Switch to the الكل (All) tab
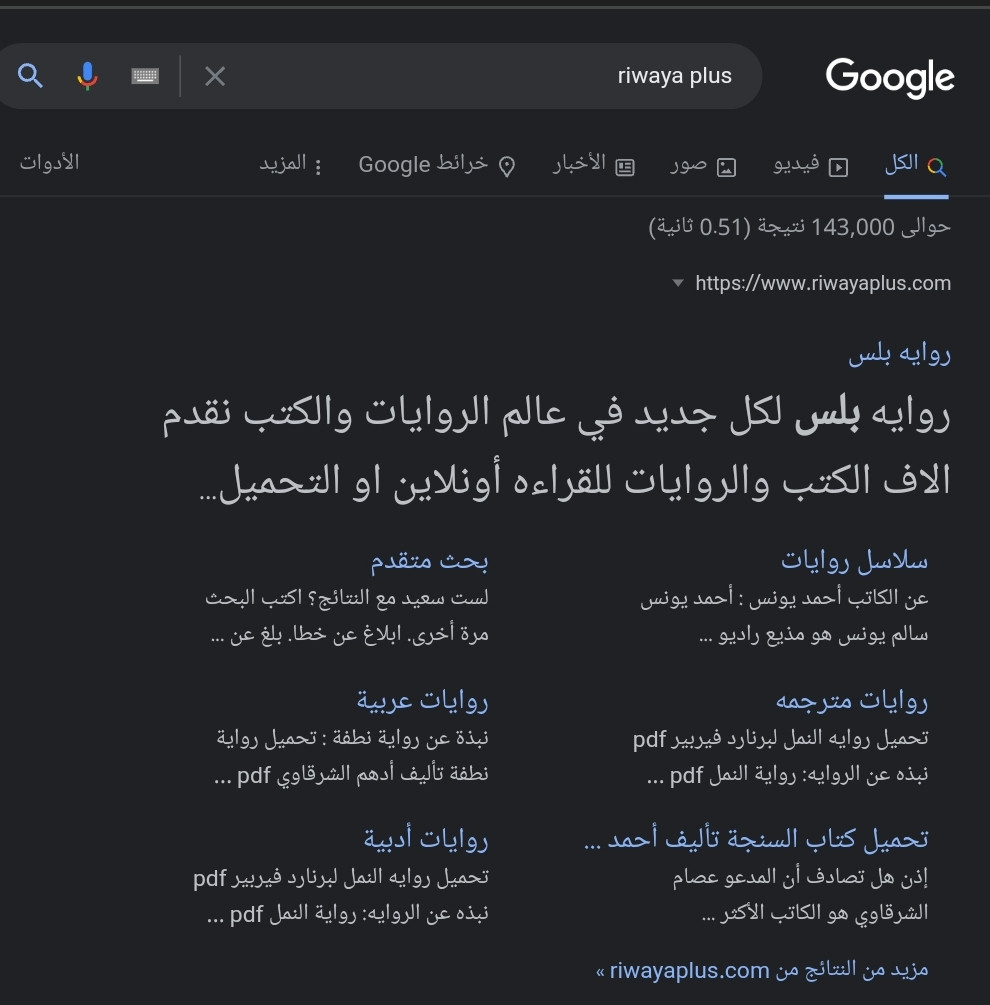Viewport: 990px width, 1005px height. click(x=915, y=162)
